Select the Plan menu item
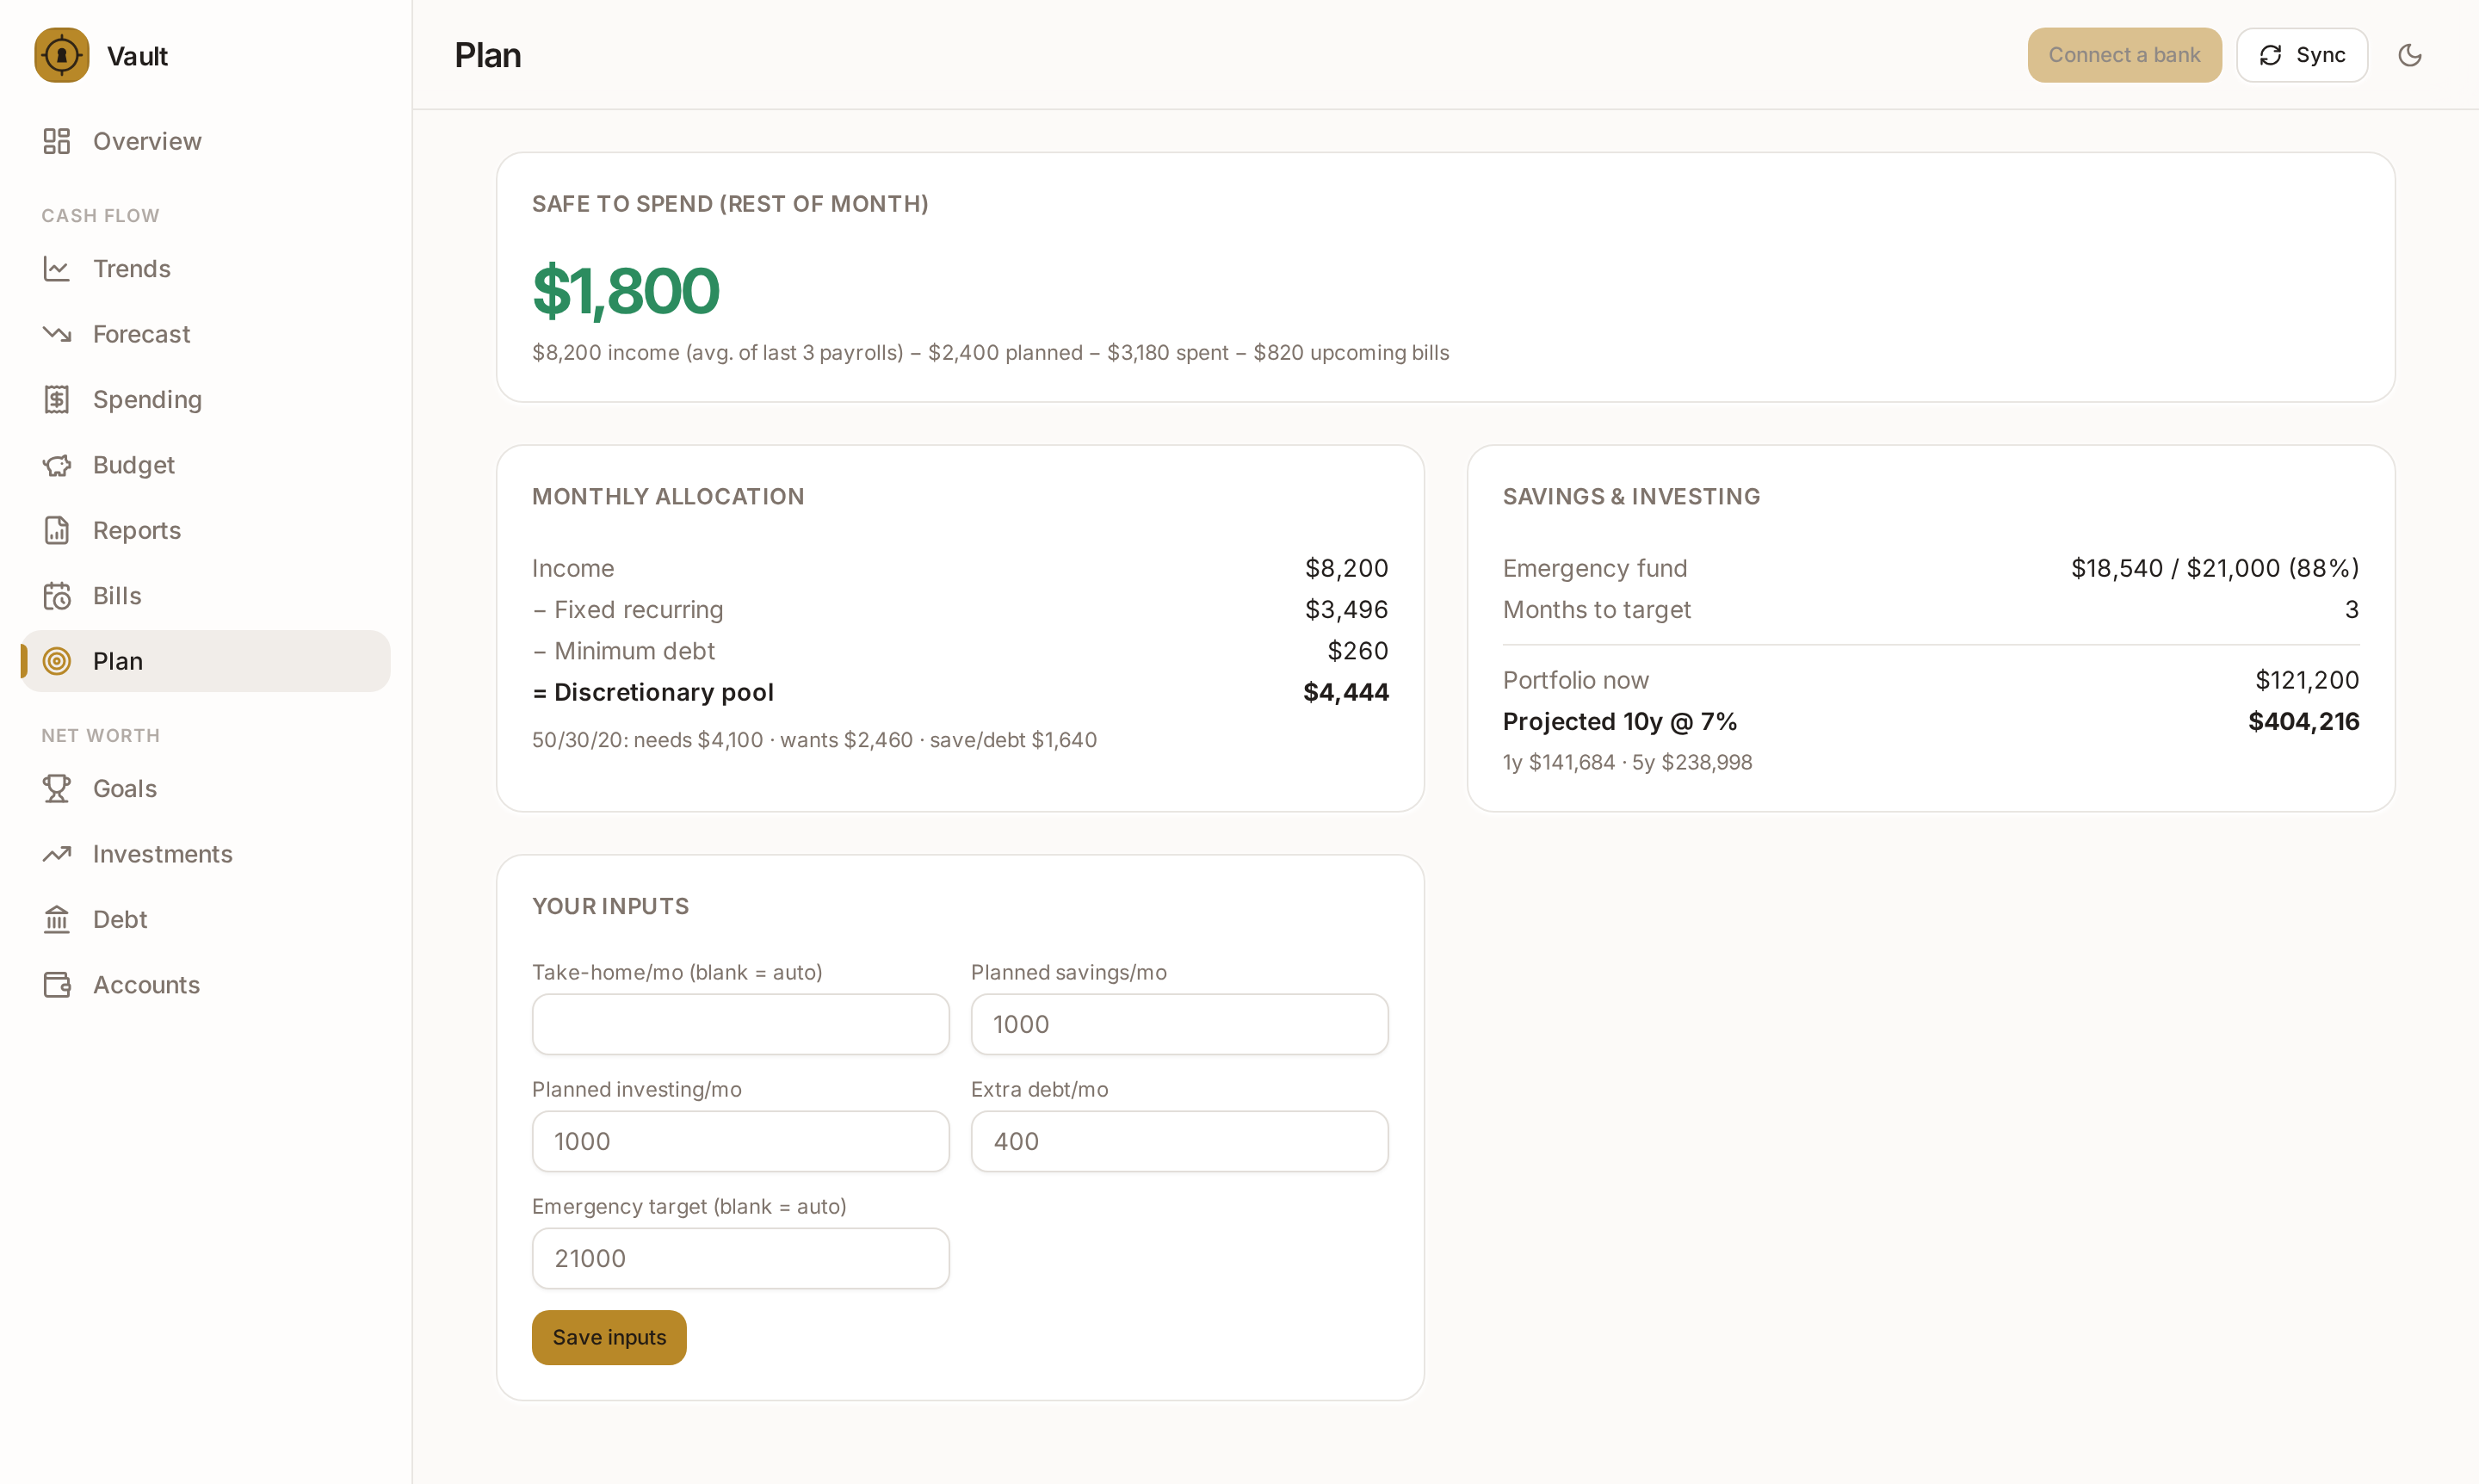 (205, 661)
